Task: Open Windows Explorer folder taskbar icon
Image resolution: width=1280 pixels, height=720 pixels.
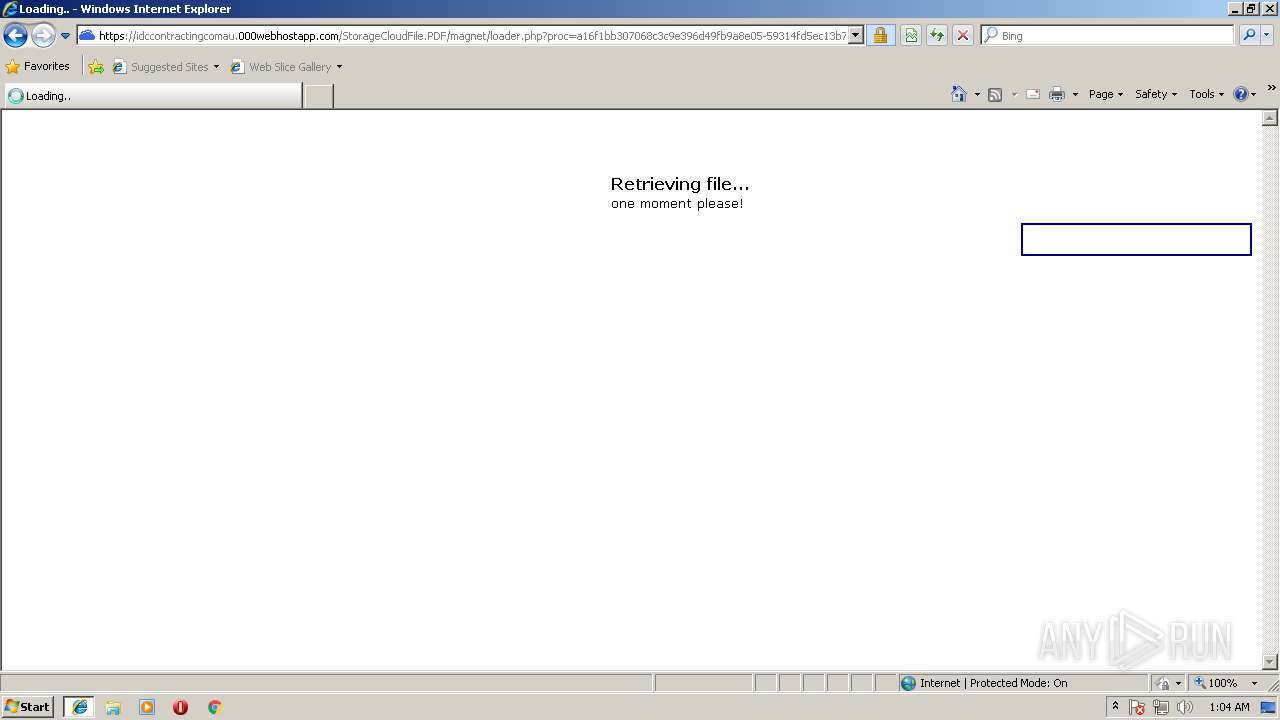Action: coord(113,707)
